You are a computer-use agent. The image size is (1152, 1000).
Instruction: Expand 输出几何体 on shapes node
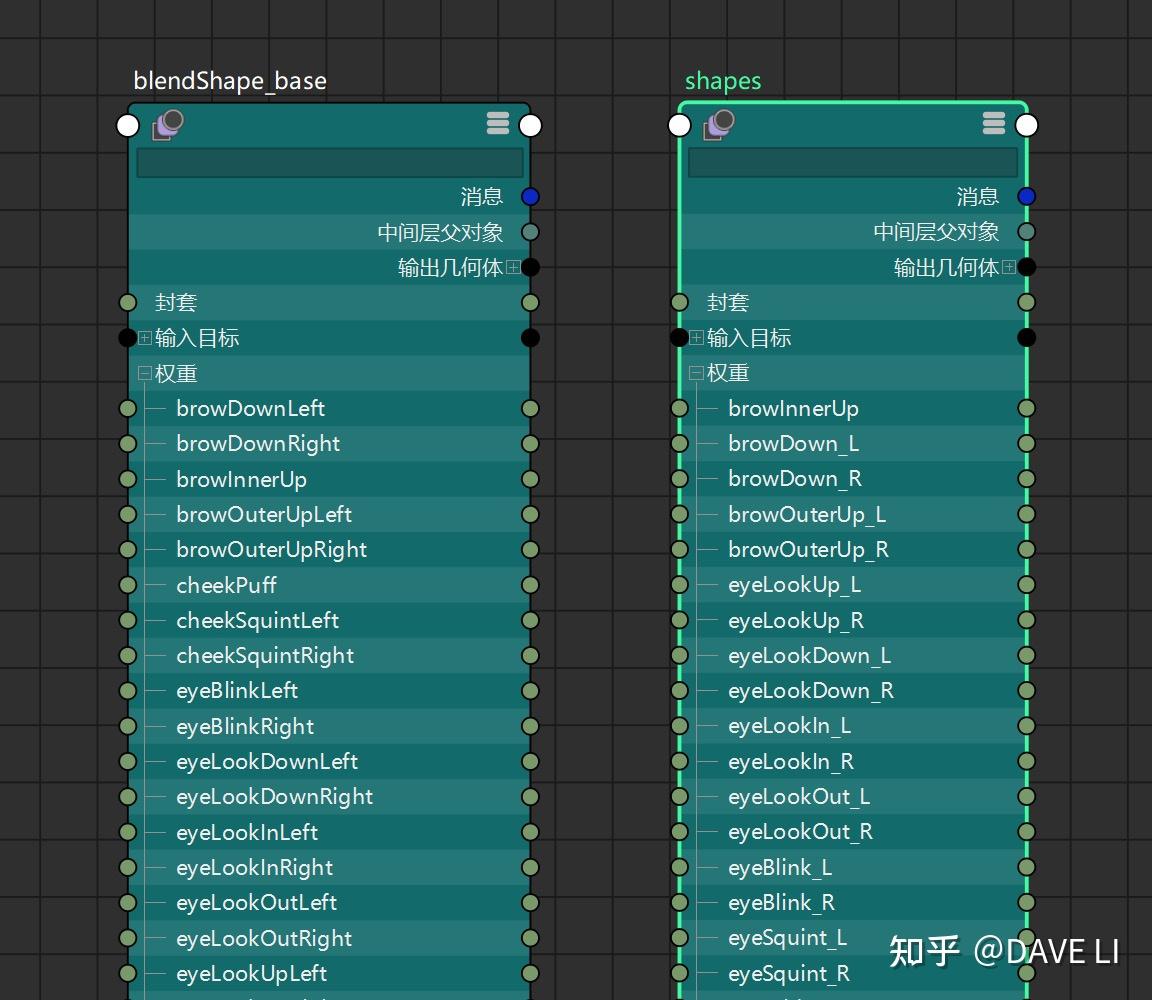click(1009, 267)
